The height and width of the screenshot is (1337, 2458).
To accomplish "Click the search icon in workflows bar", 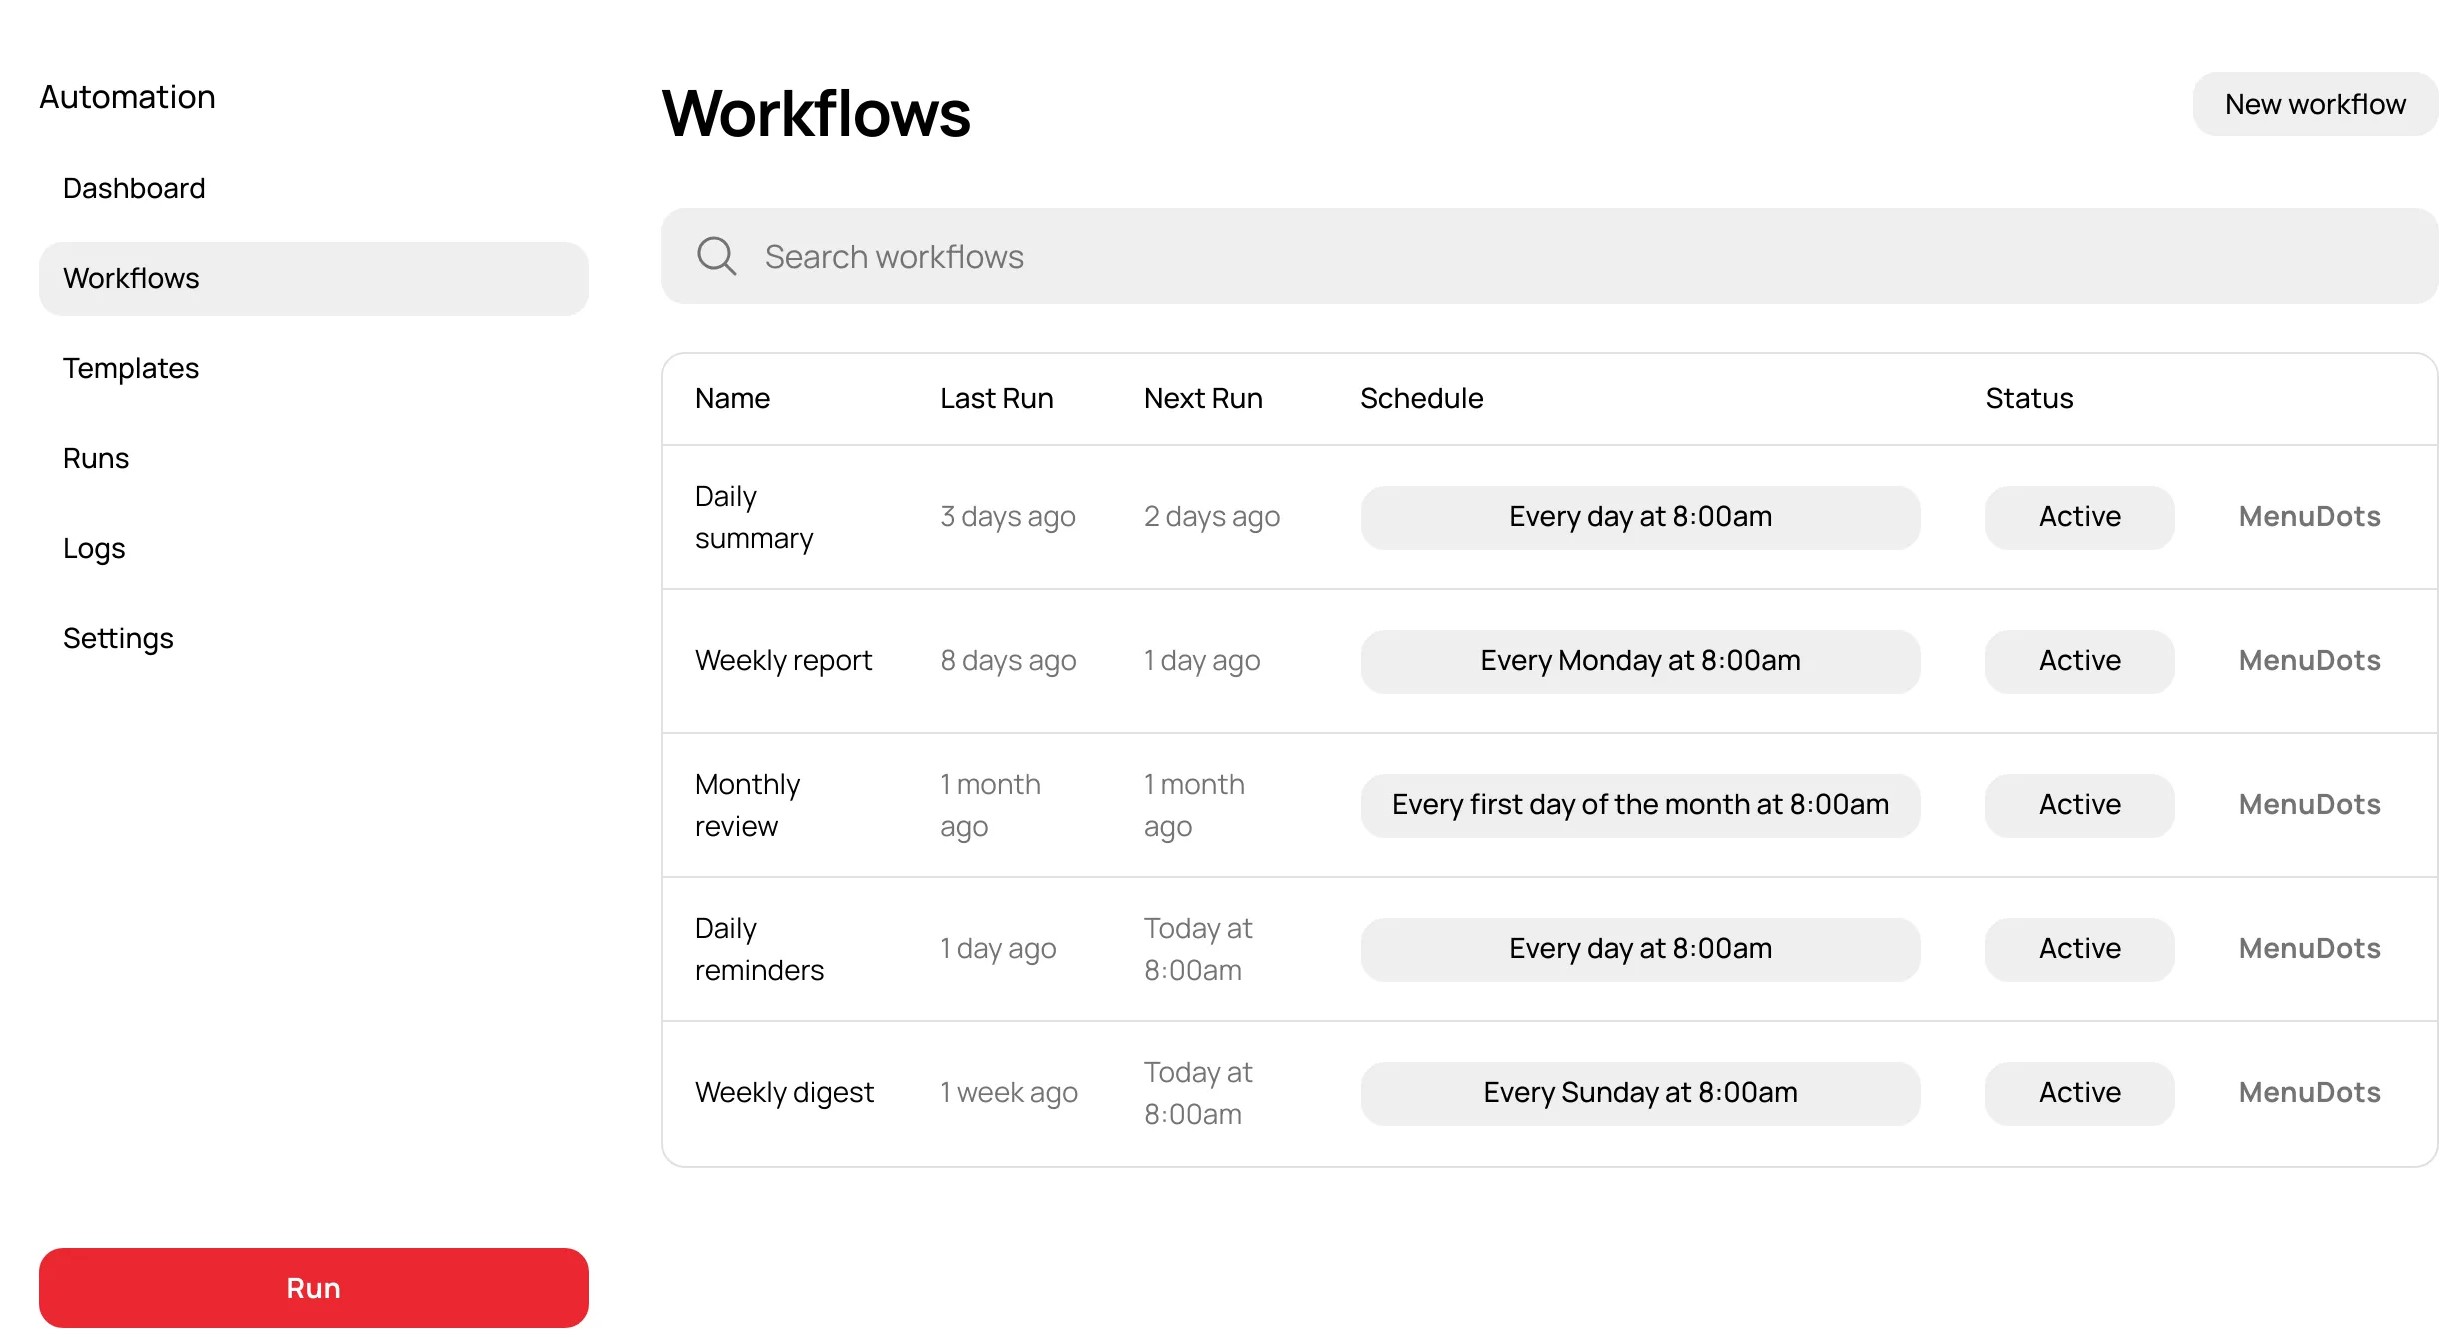I will pos(716,255).
